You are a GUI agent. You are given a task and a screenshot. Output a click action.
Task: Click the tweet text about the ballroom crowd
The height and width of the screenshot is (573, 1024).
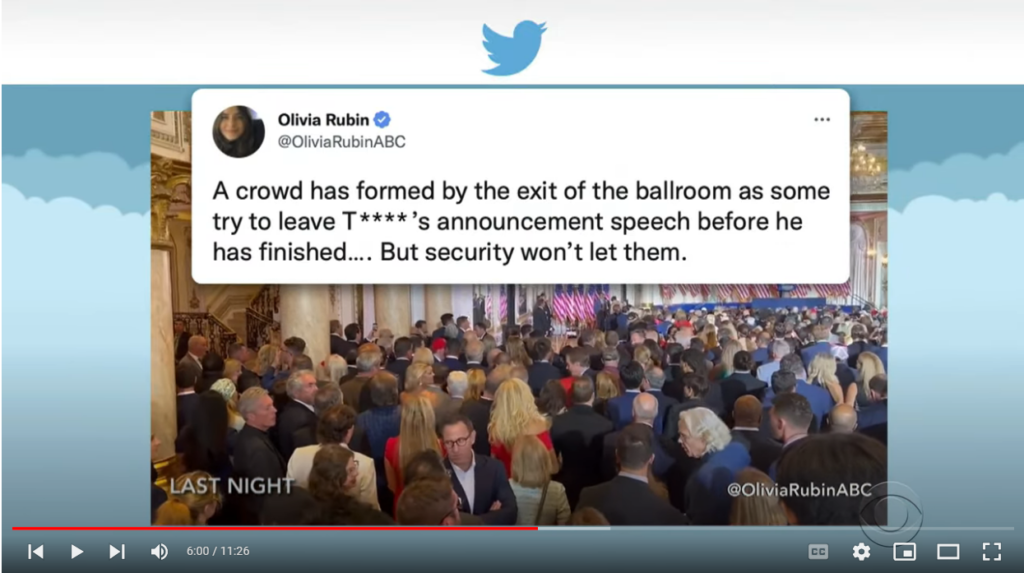[521, 221]
